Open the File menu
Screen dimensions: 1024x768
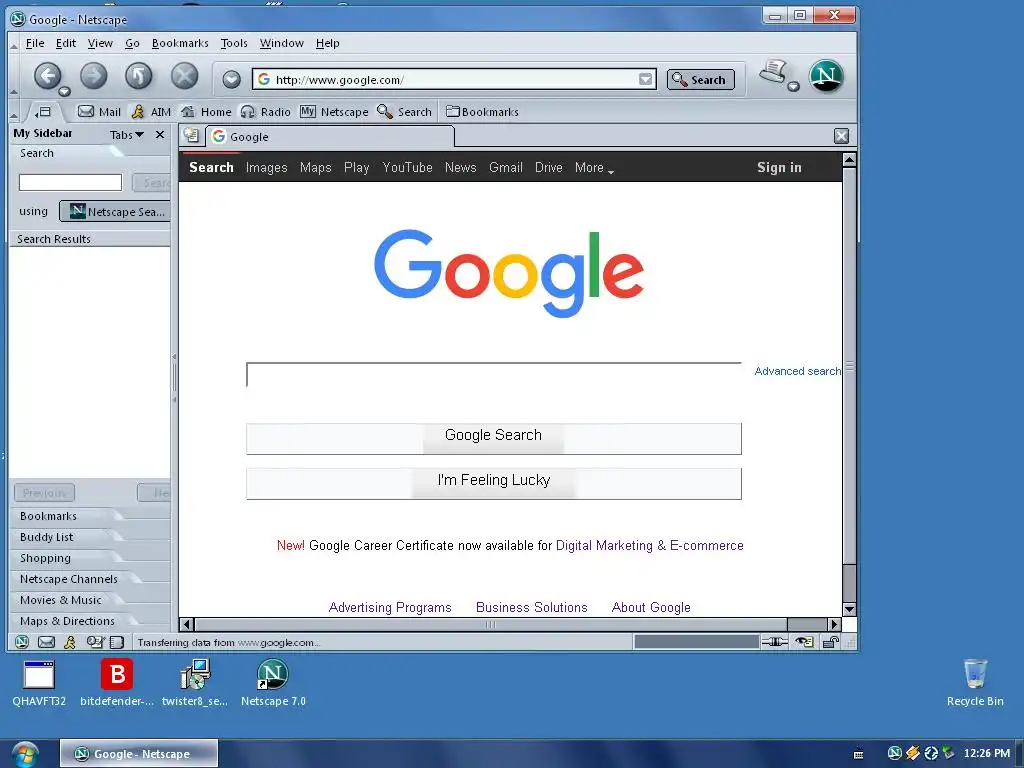(x=35, y=43)
